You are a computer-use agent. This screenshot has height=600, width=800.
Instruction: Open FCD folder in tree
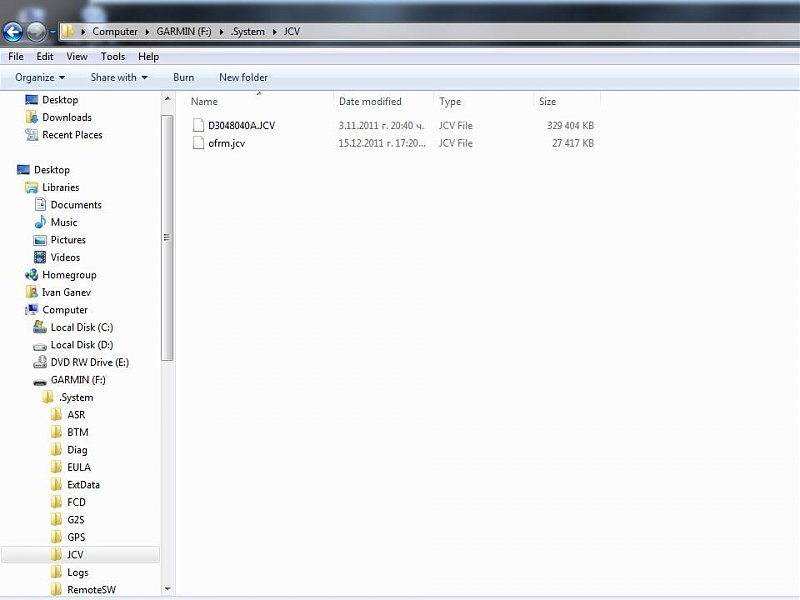coord(76,502)
